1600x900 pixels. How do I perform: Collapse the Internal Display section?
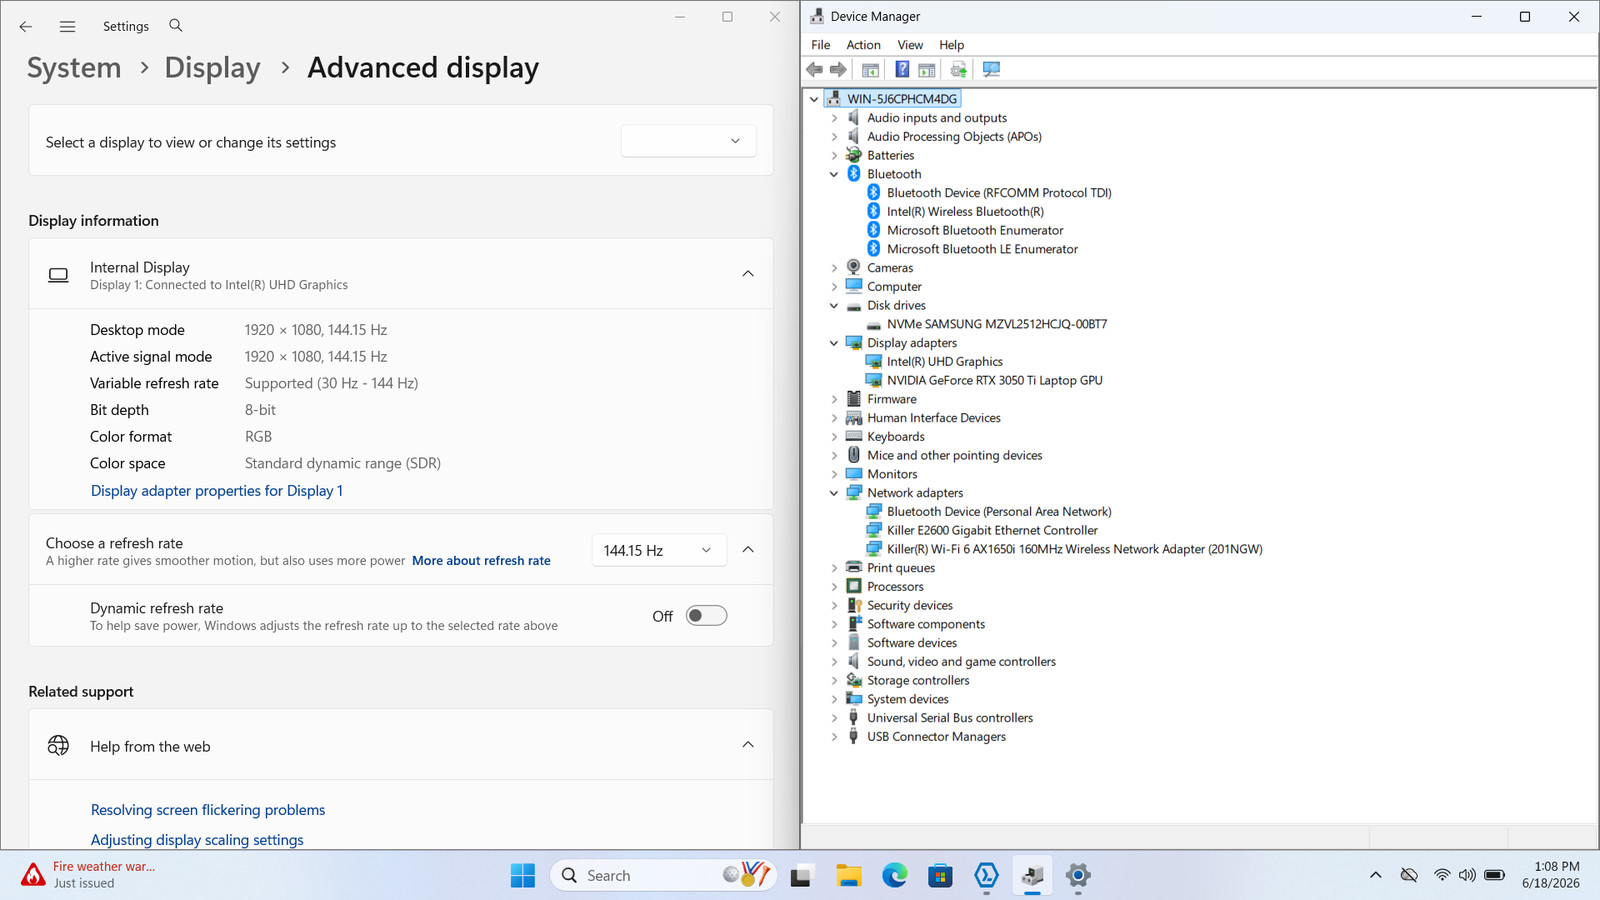748,274
